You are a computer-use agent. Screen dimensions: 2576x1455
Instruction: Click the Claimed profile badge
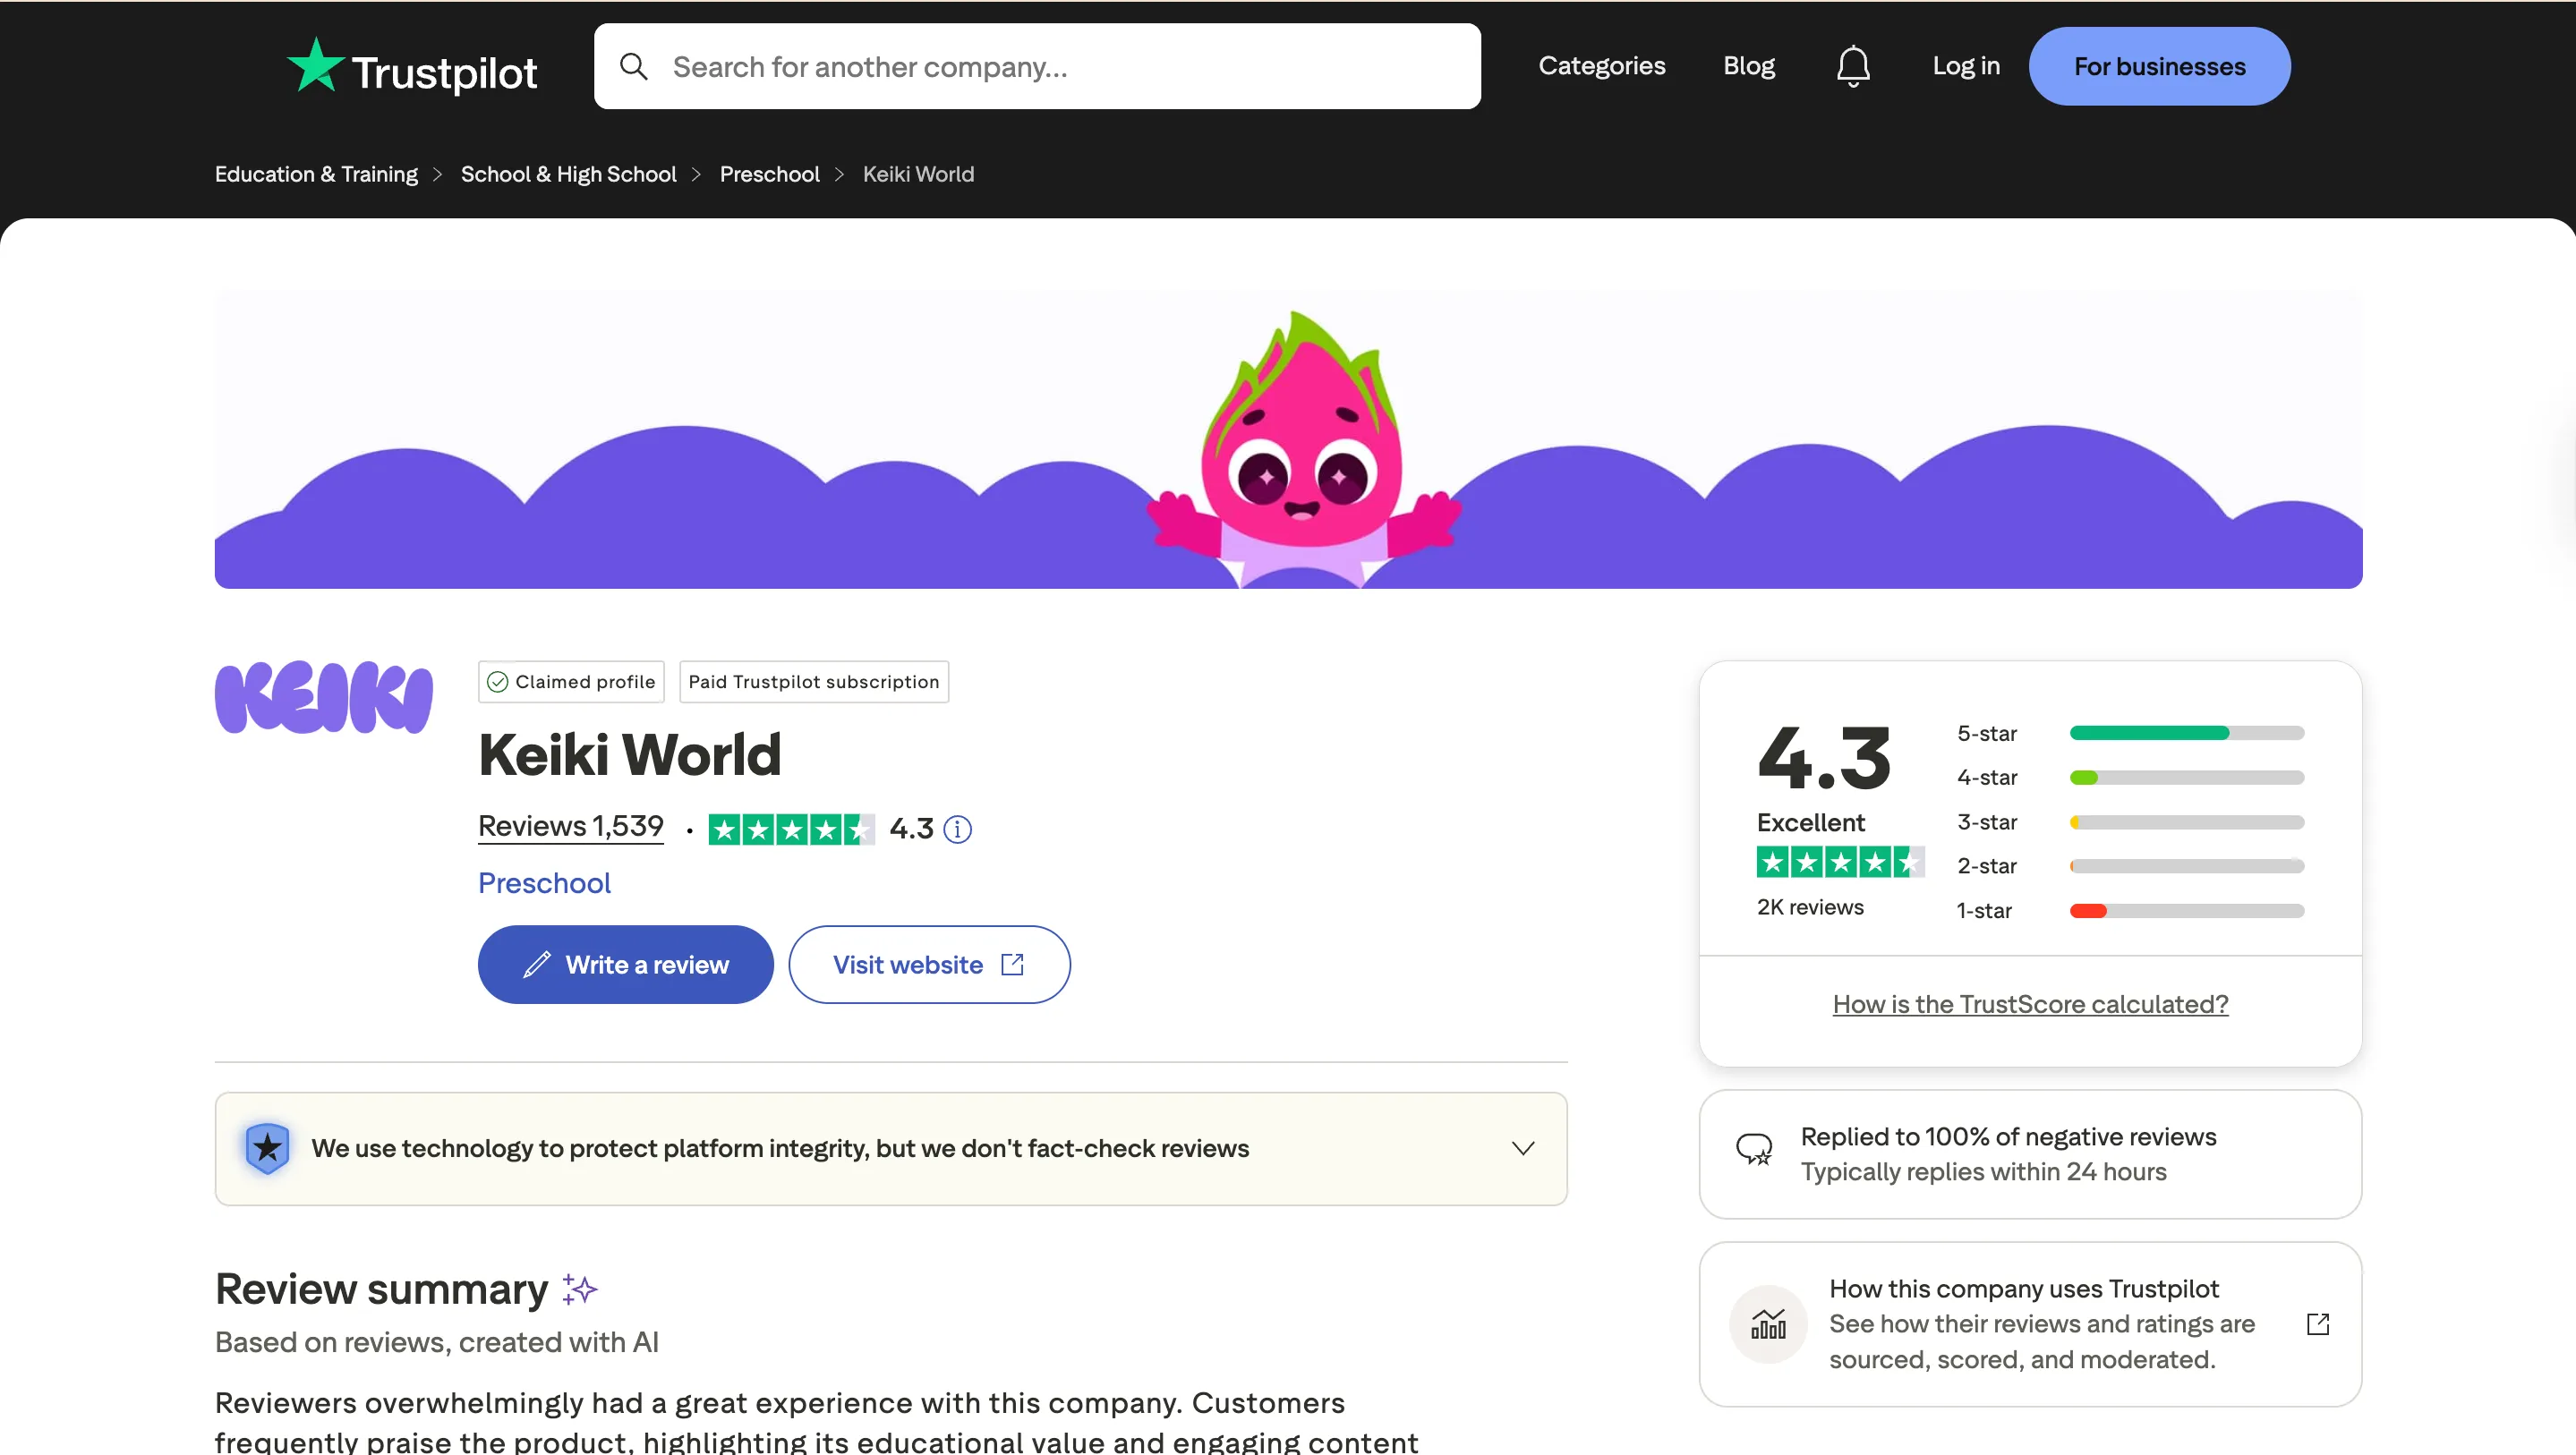[x=571, y=682]
